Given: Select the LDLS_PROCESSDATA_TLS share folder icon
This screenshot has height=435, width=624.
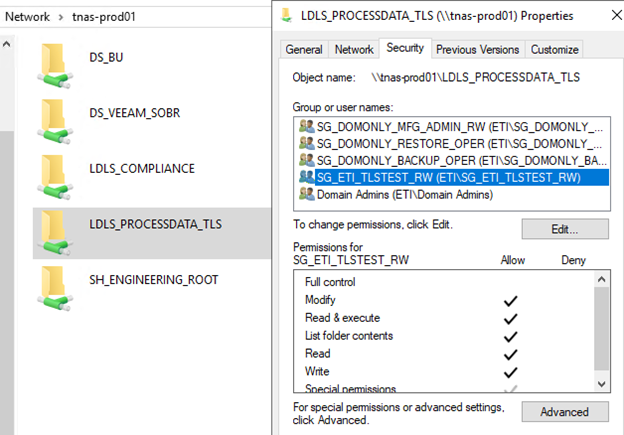Looking at the screenshot, I should 53,230.
